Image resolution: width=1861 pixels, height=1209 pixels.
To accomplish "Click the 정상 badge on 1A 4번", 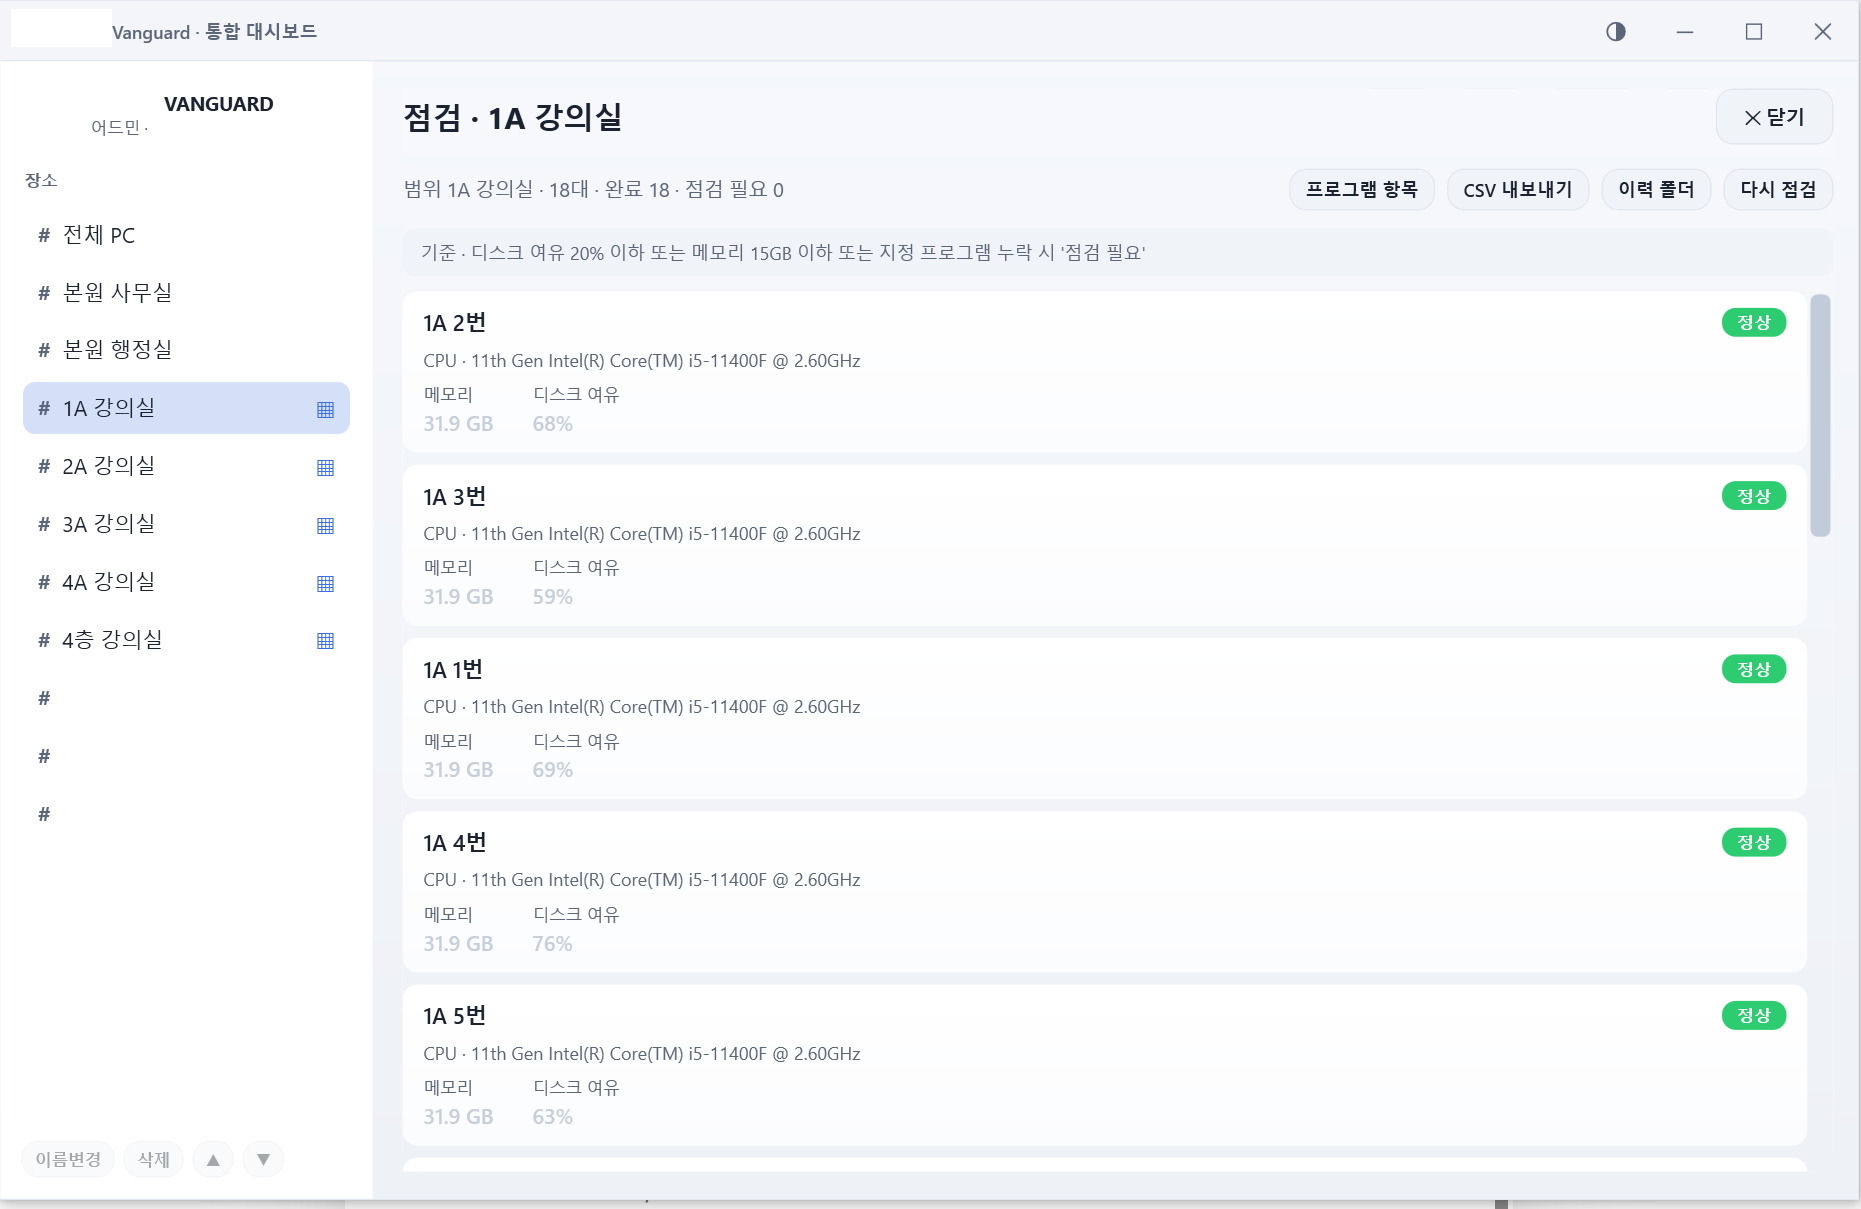I will coord(1753,842).
